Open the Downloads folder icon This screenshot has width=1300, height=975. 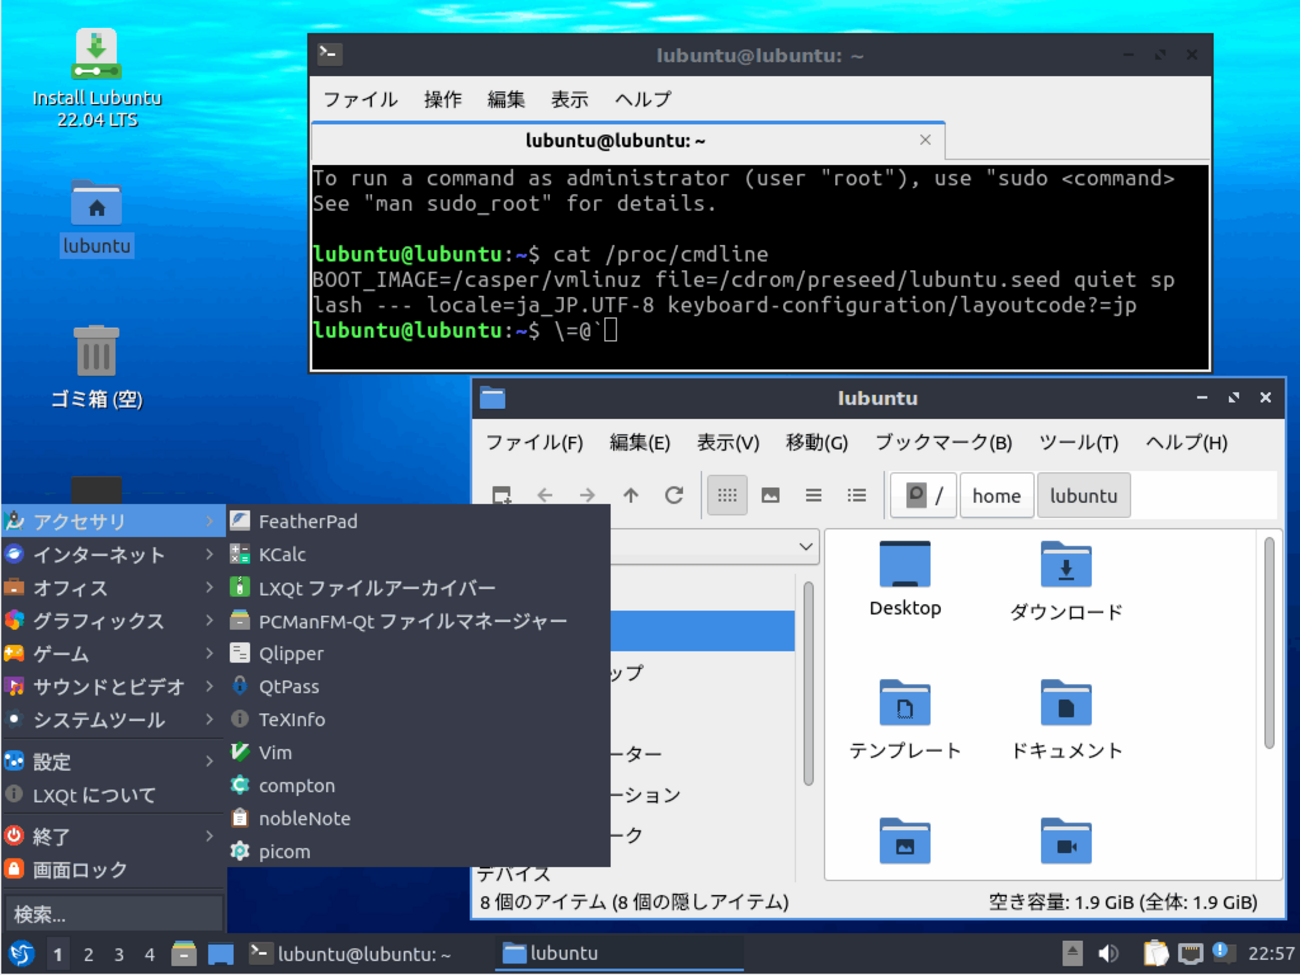click(1065, 566)
